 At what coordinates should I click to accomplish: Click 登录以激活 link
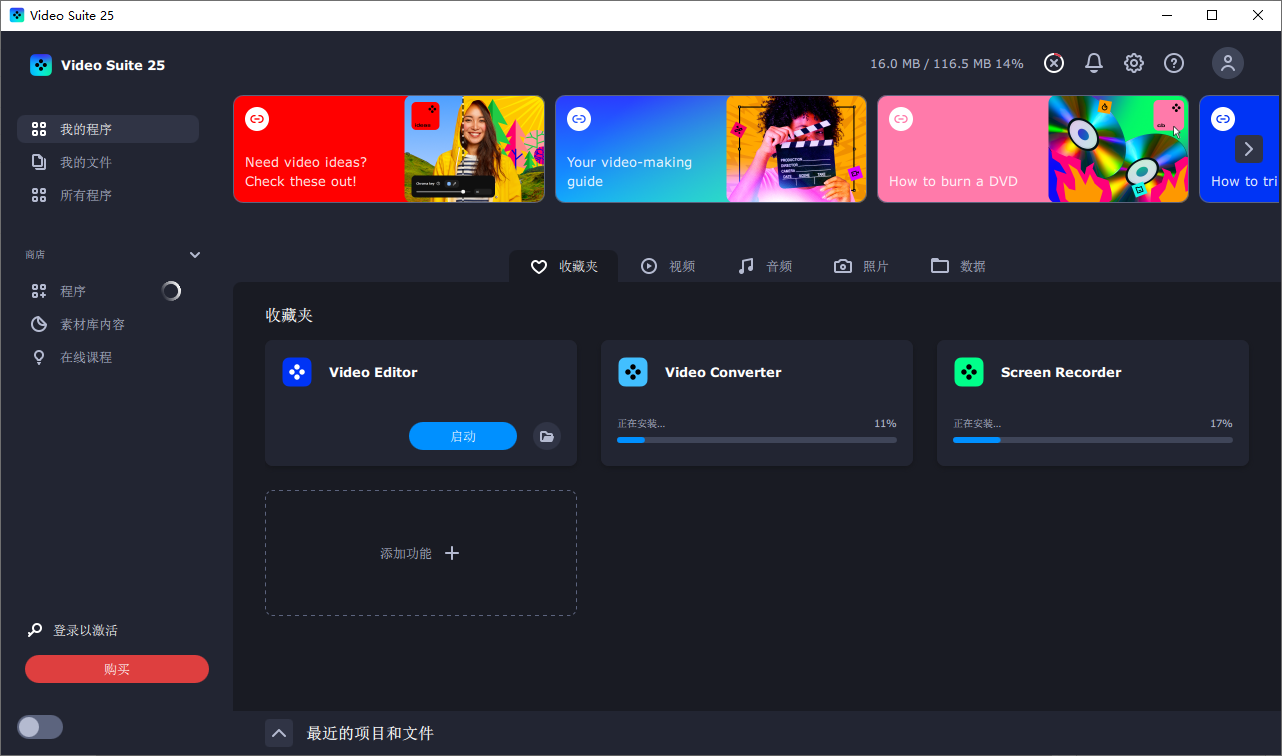pos(85,630)
